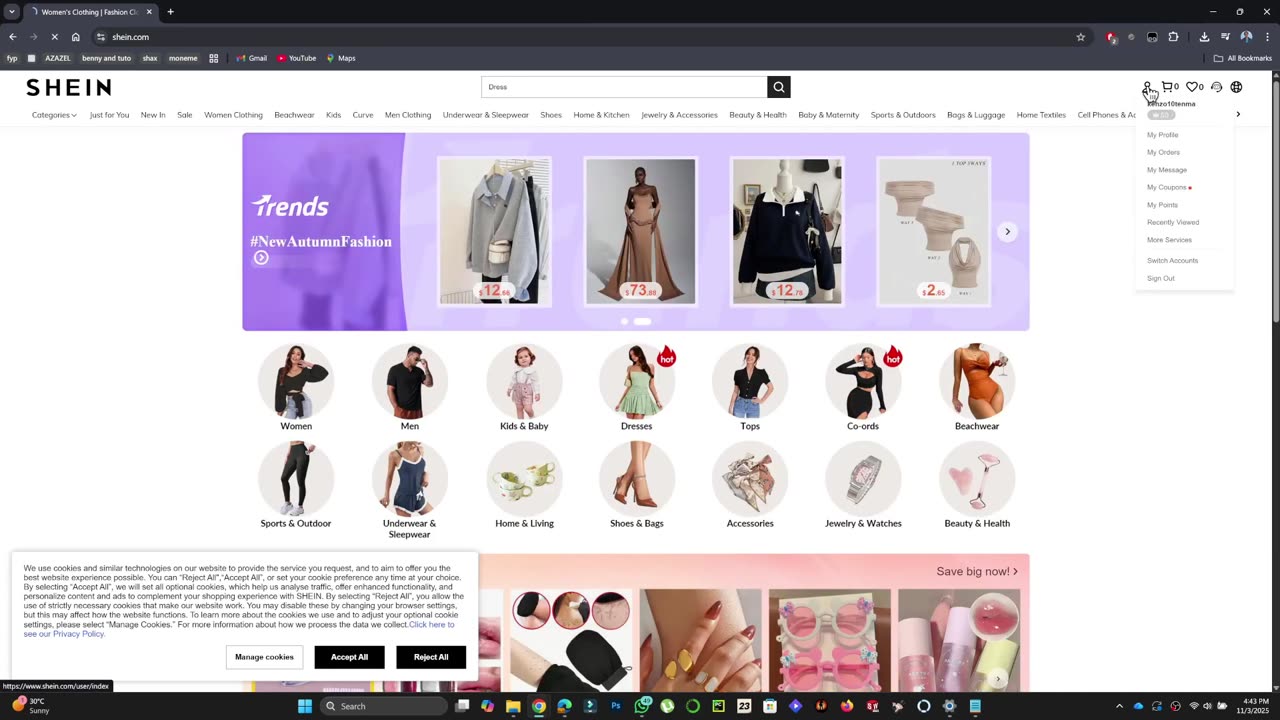Open the Gmail bookmark
This screenshot has height=720, width=1280.
point(252,58)
